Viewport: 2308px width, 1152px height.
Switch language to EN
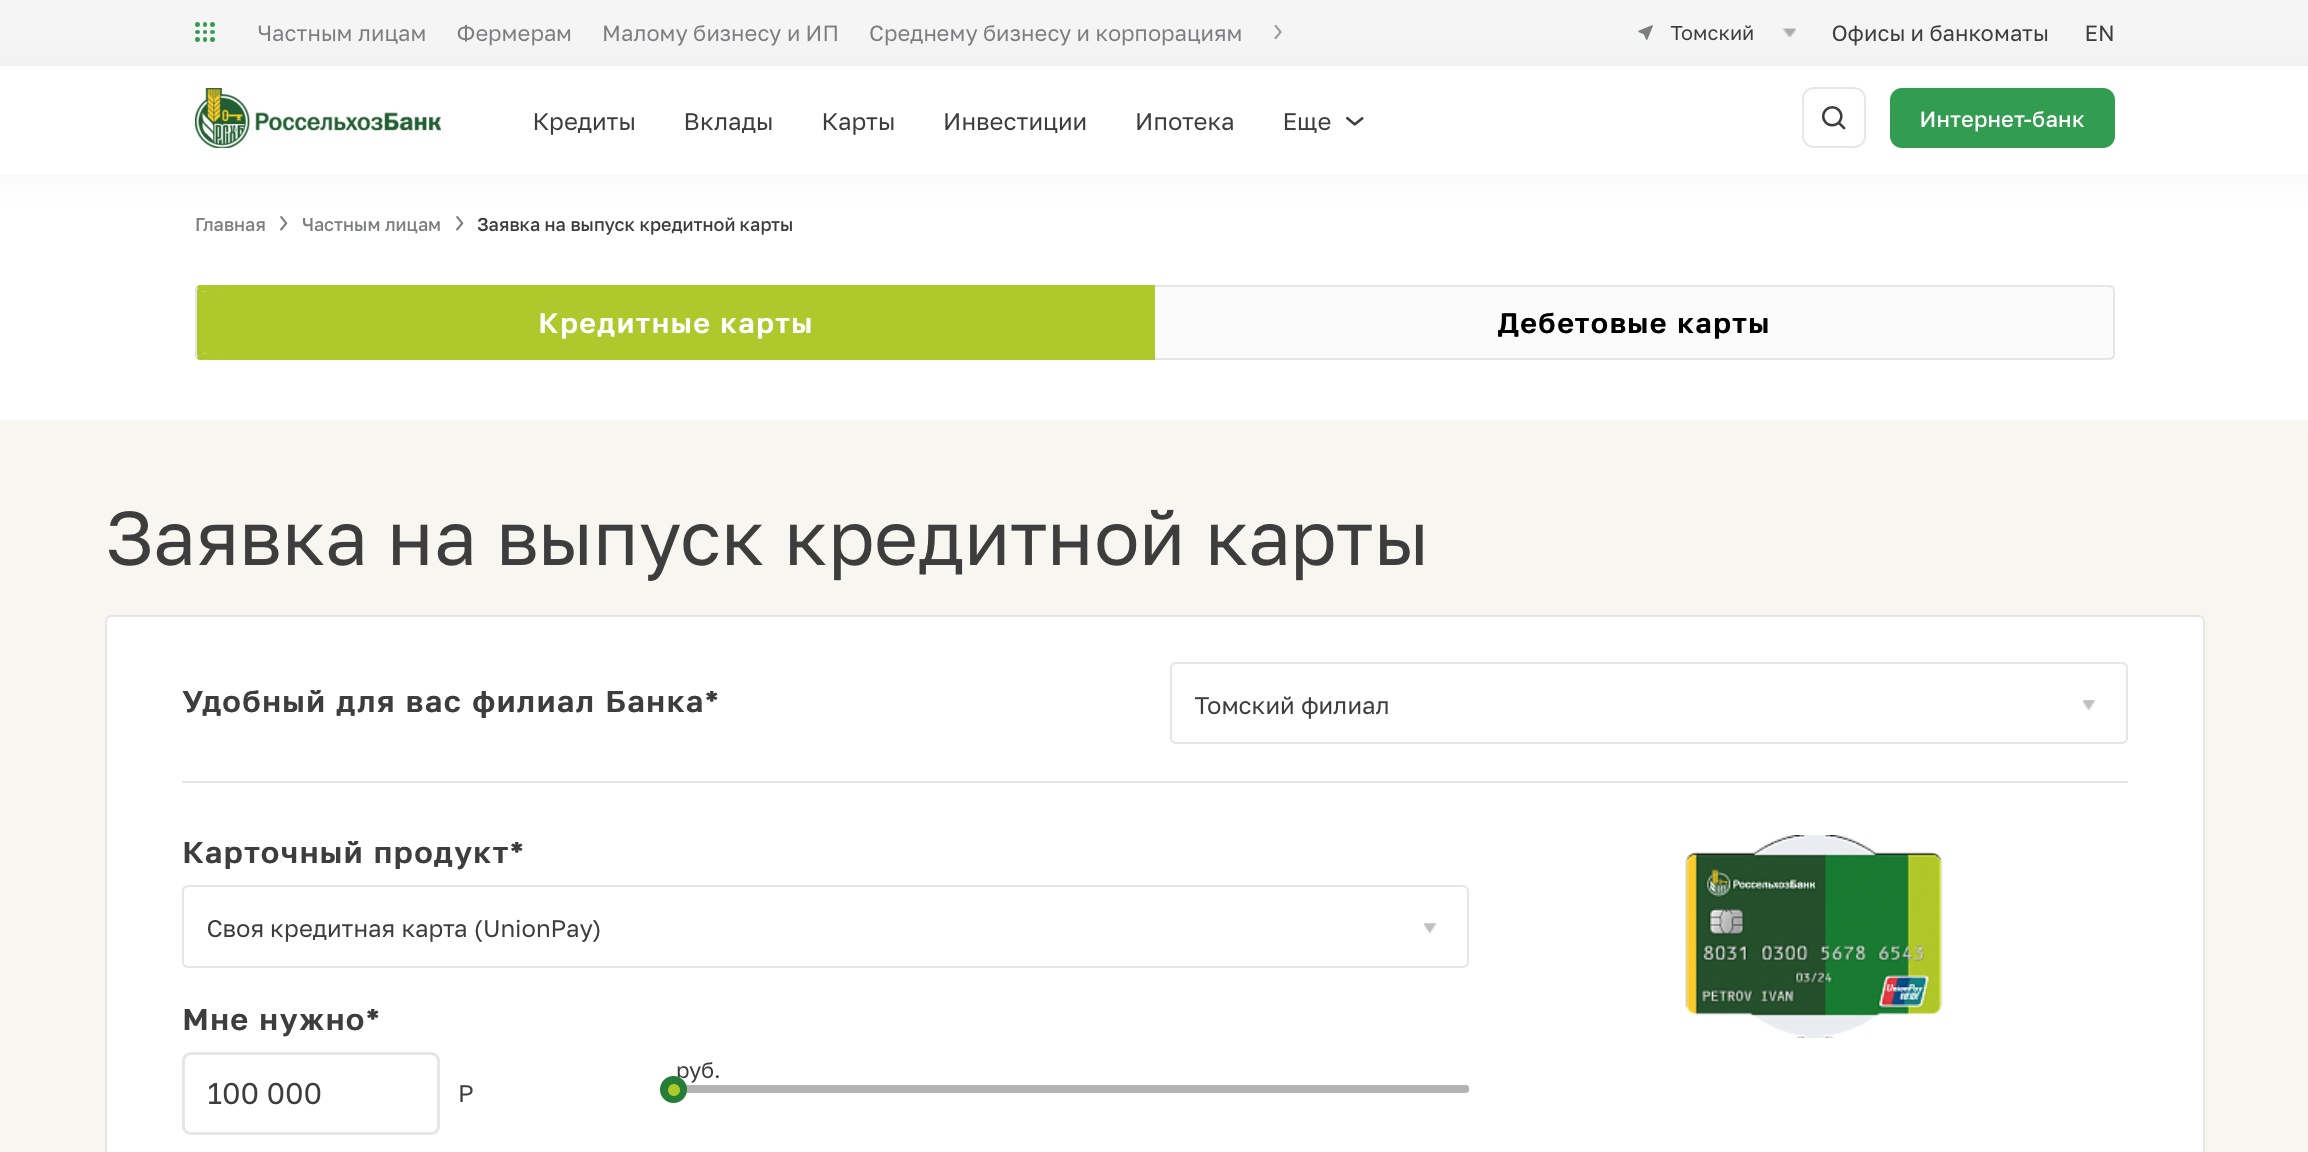(2099, 33)
